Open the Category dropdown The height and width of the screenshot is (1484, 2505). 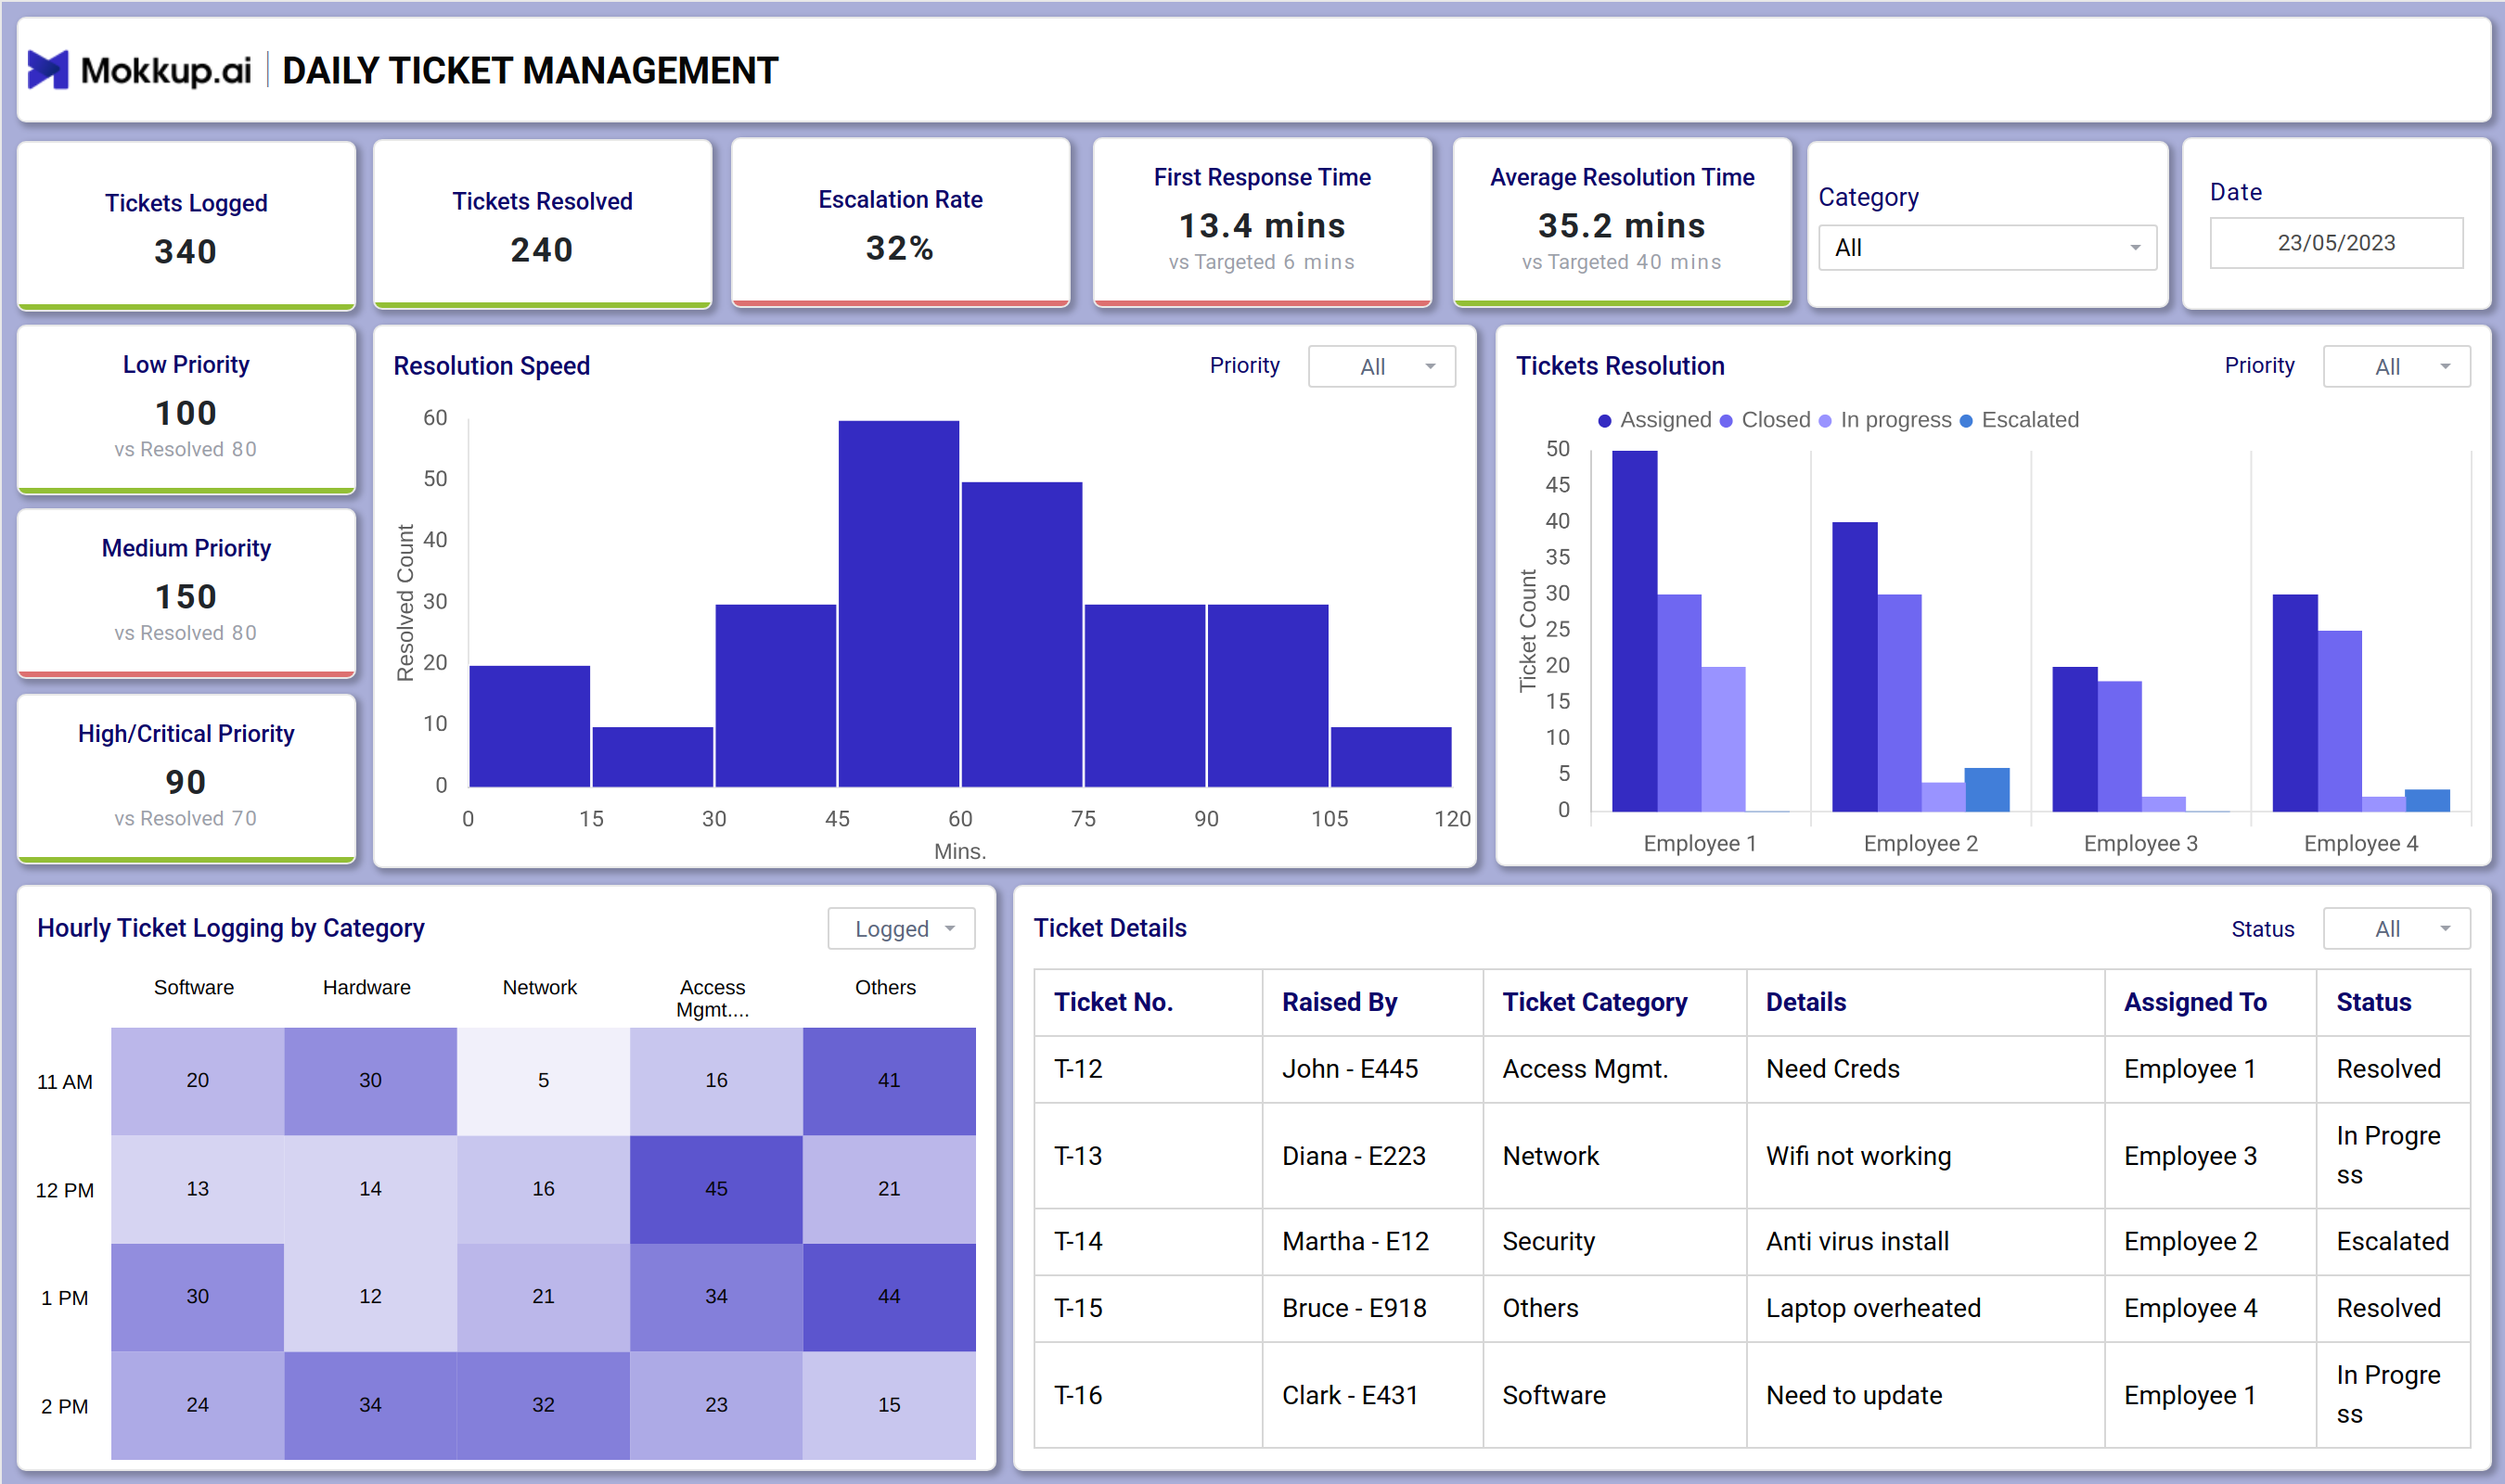click(1986, 247)
